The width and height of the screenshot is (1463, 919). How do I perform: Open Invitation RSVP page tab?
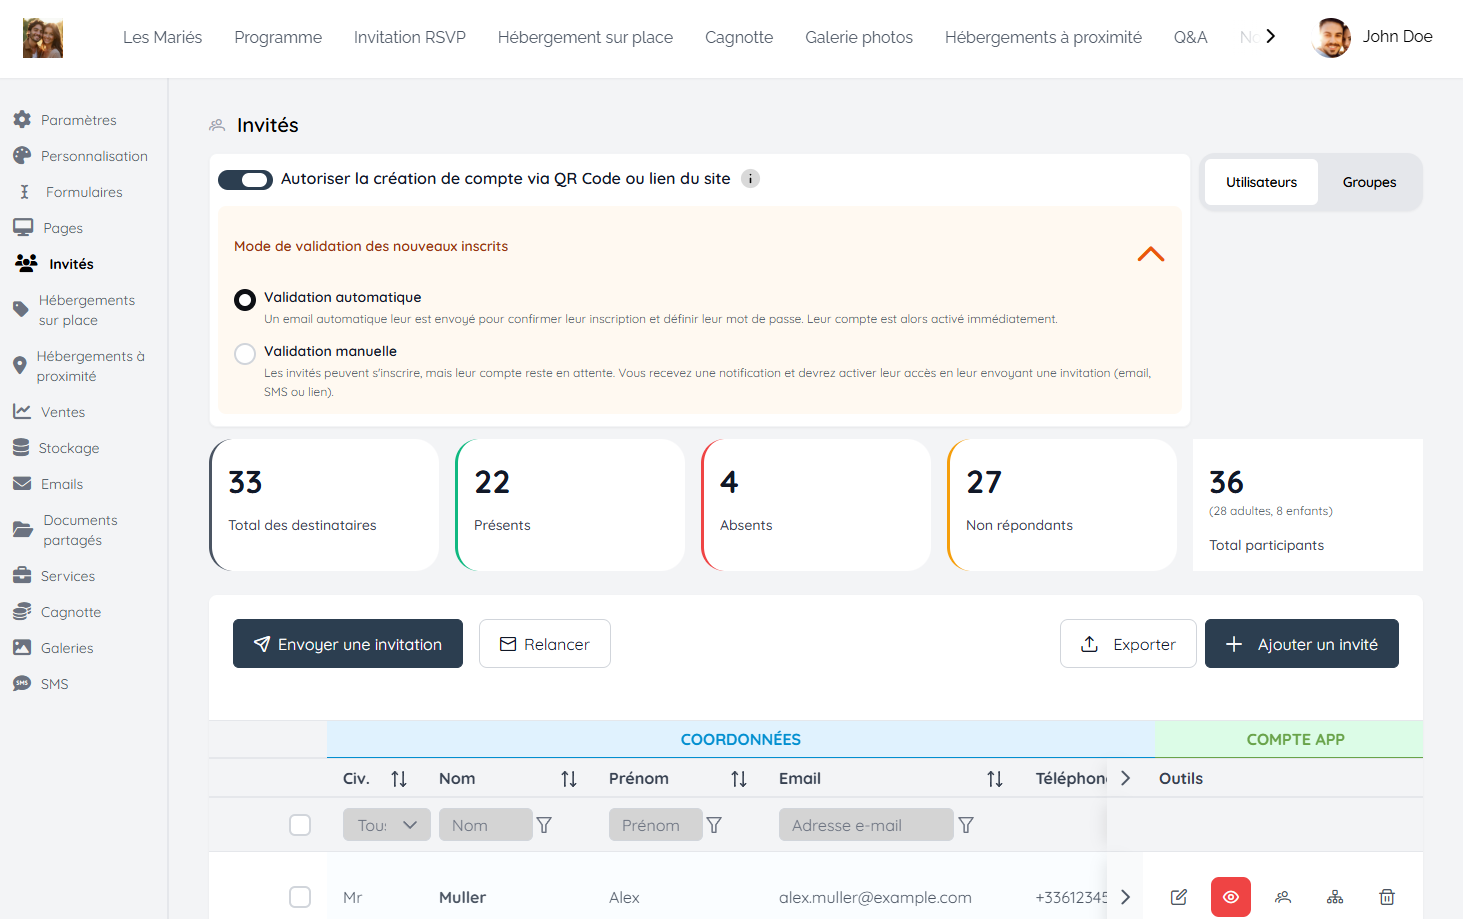410,37
